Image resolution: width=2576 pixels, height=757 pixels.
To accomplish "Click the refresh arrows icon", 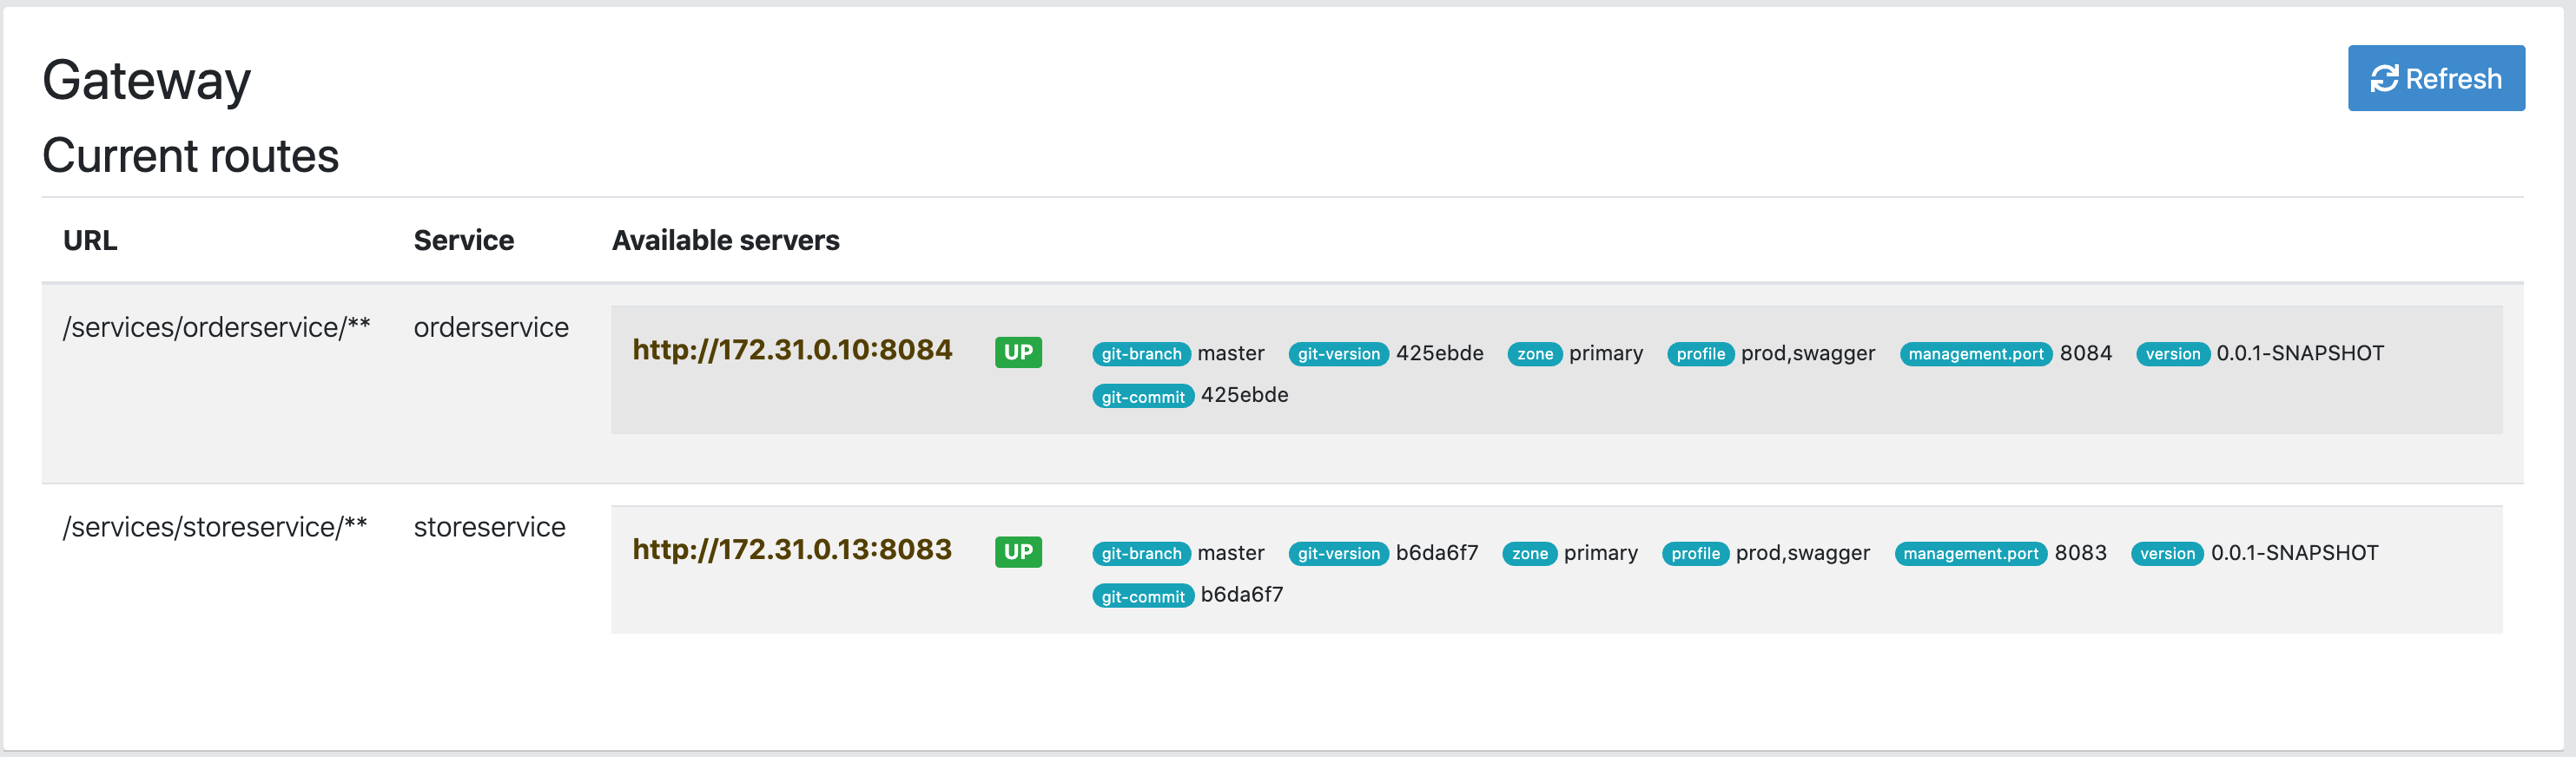I will [2384, 78].
